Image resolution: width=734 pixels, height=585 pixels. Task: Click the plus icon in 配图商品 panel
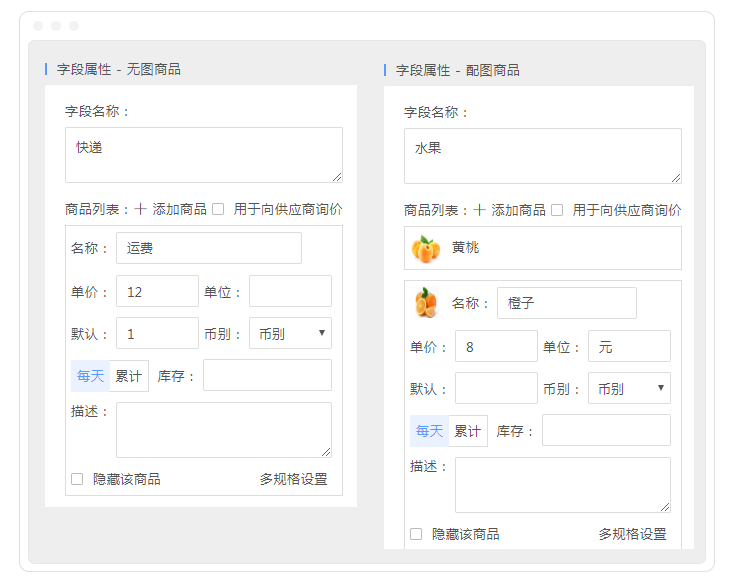point(480,210)
